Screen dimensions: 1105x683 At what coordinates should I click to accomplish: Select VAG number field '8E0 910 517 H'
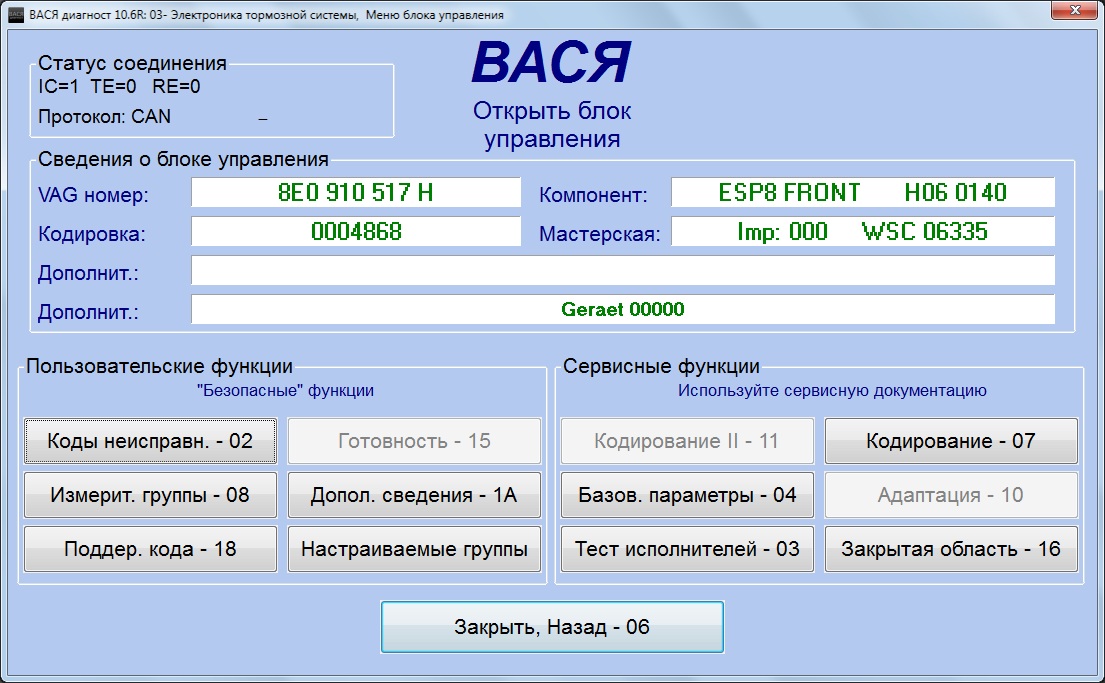356,192
